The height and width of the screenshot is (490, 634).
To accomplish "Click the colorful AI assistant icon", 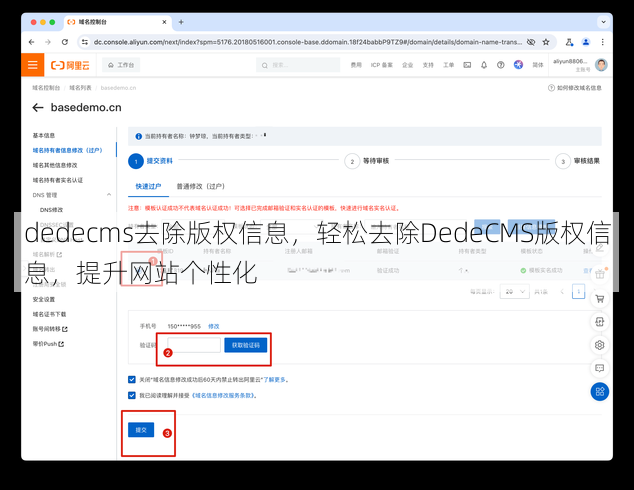I will tap(518, 65).
